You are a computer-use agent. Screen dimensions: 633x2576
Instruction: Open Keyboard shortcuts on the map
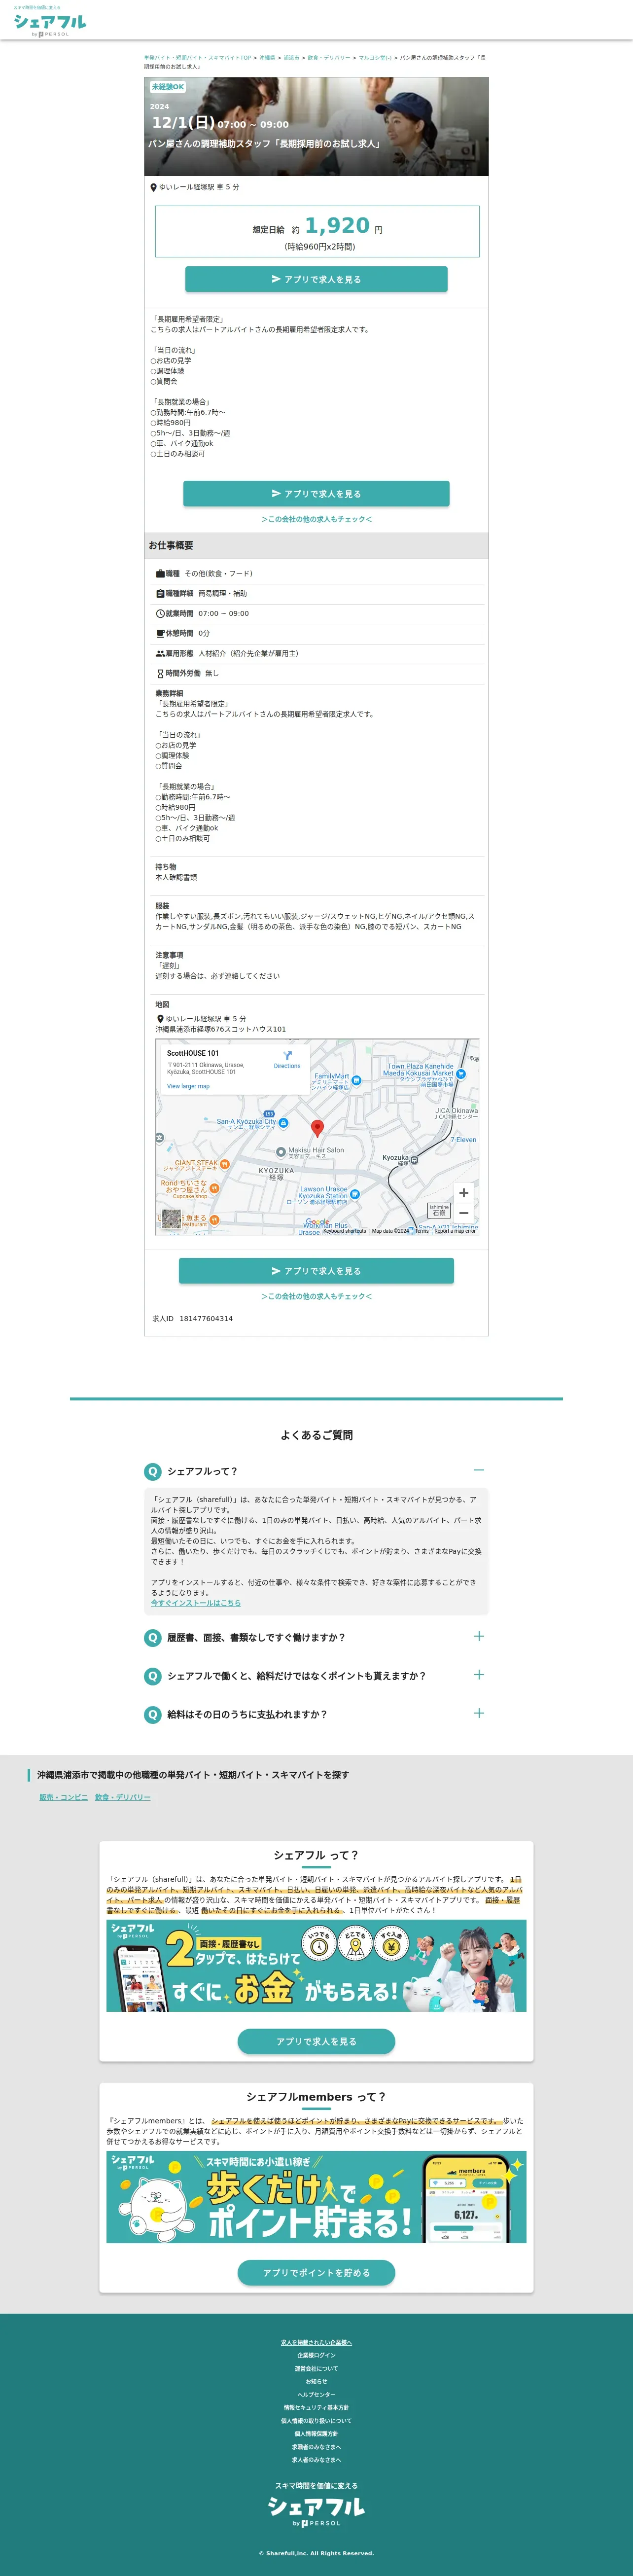tap(344, 1231)
